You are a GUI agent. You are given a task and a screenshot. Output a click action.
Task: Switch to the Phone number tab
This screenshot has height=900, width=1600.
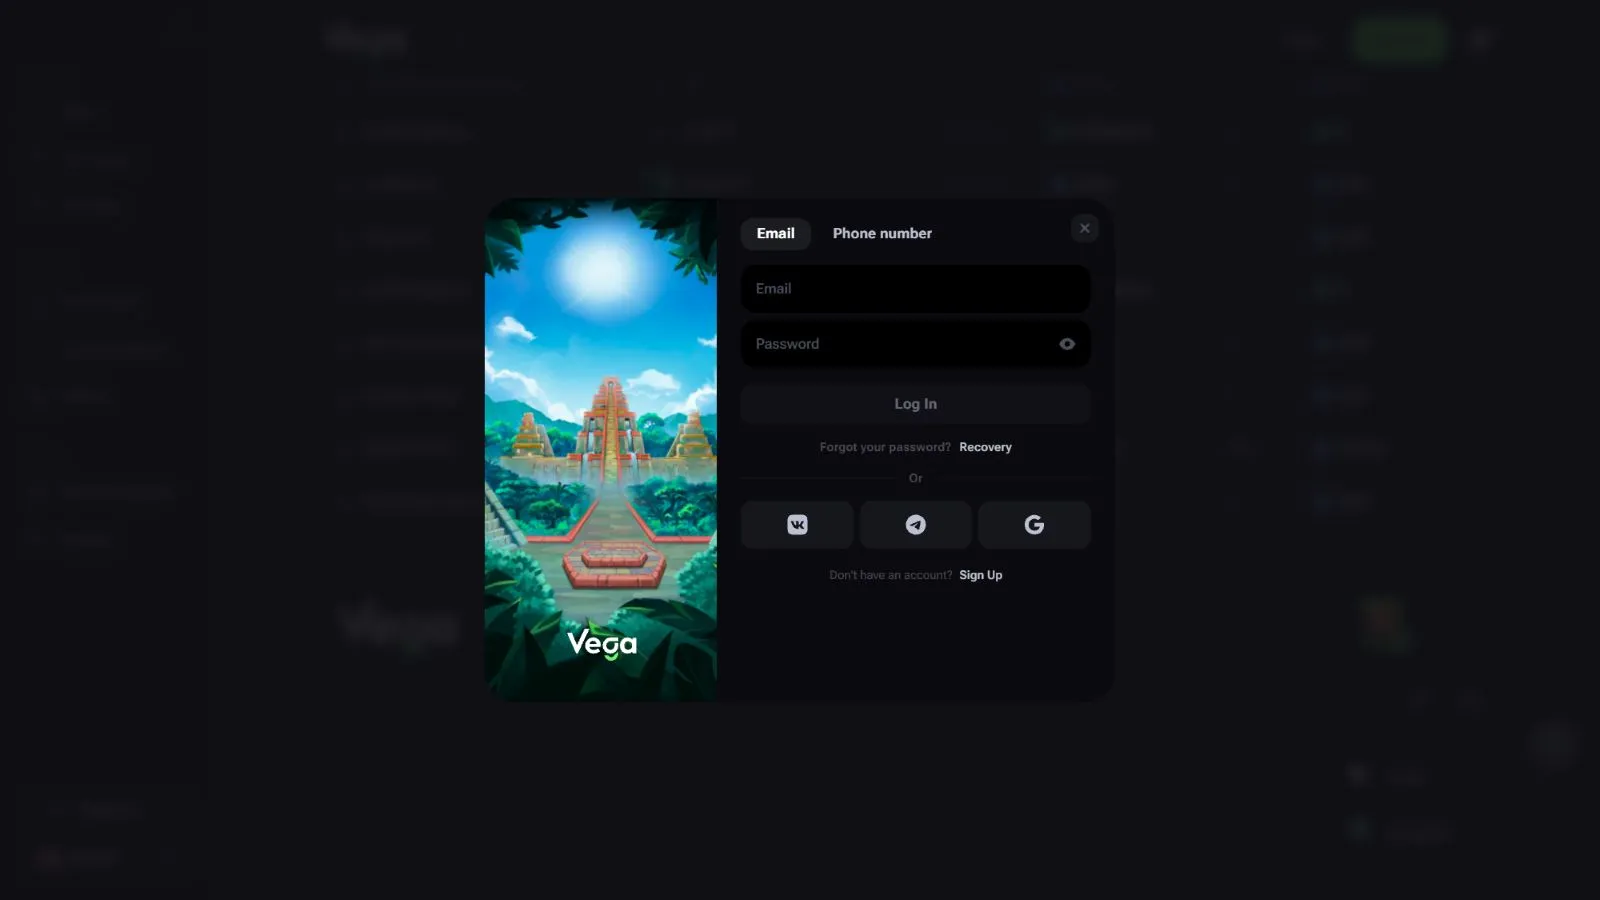(882, 233)
